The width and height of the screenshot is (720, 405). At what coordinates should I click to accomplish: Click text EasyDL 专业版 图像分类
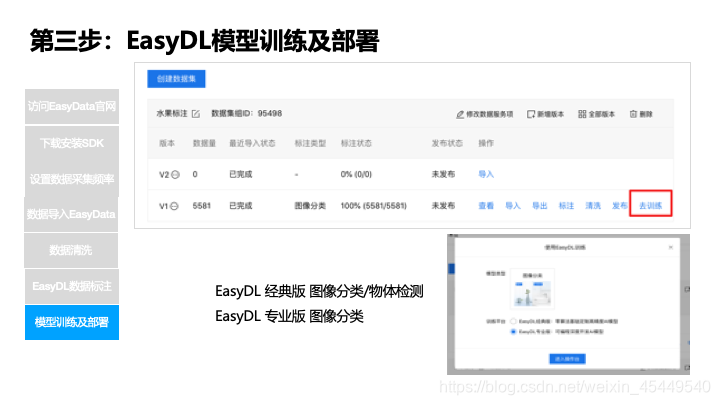(x=289, y=316)
